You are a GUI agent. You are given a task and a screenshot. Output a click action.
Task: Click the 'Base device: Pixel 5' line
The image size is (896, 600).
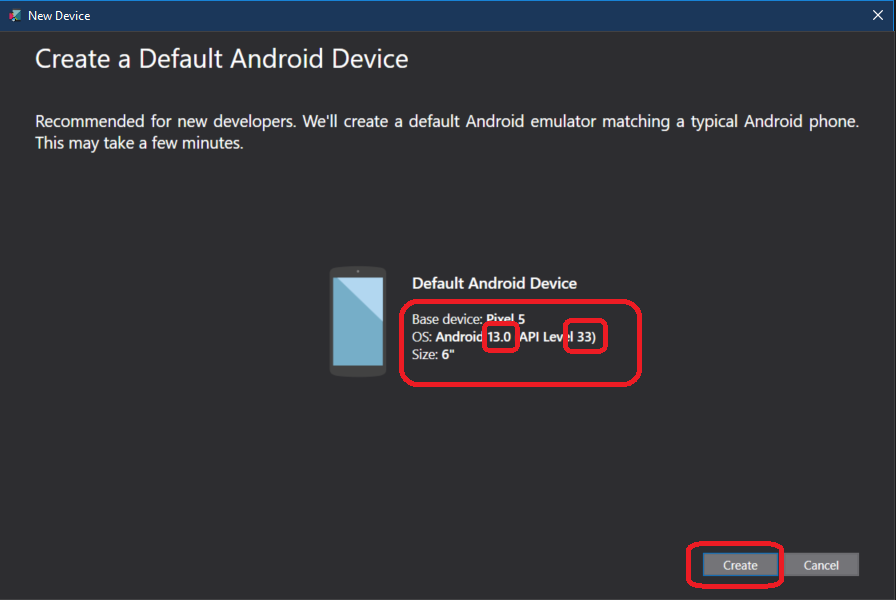(x=468, y=319)
